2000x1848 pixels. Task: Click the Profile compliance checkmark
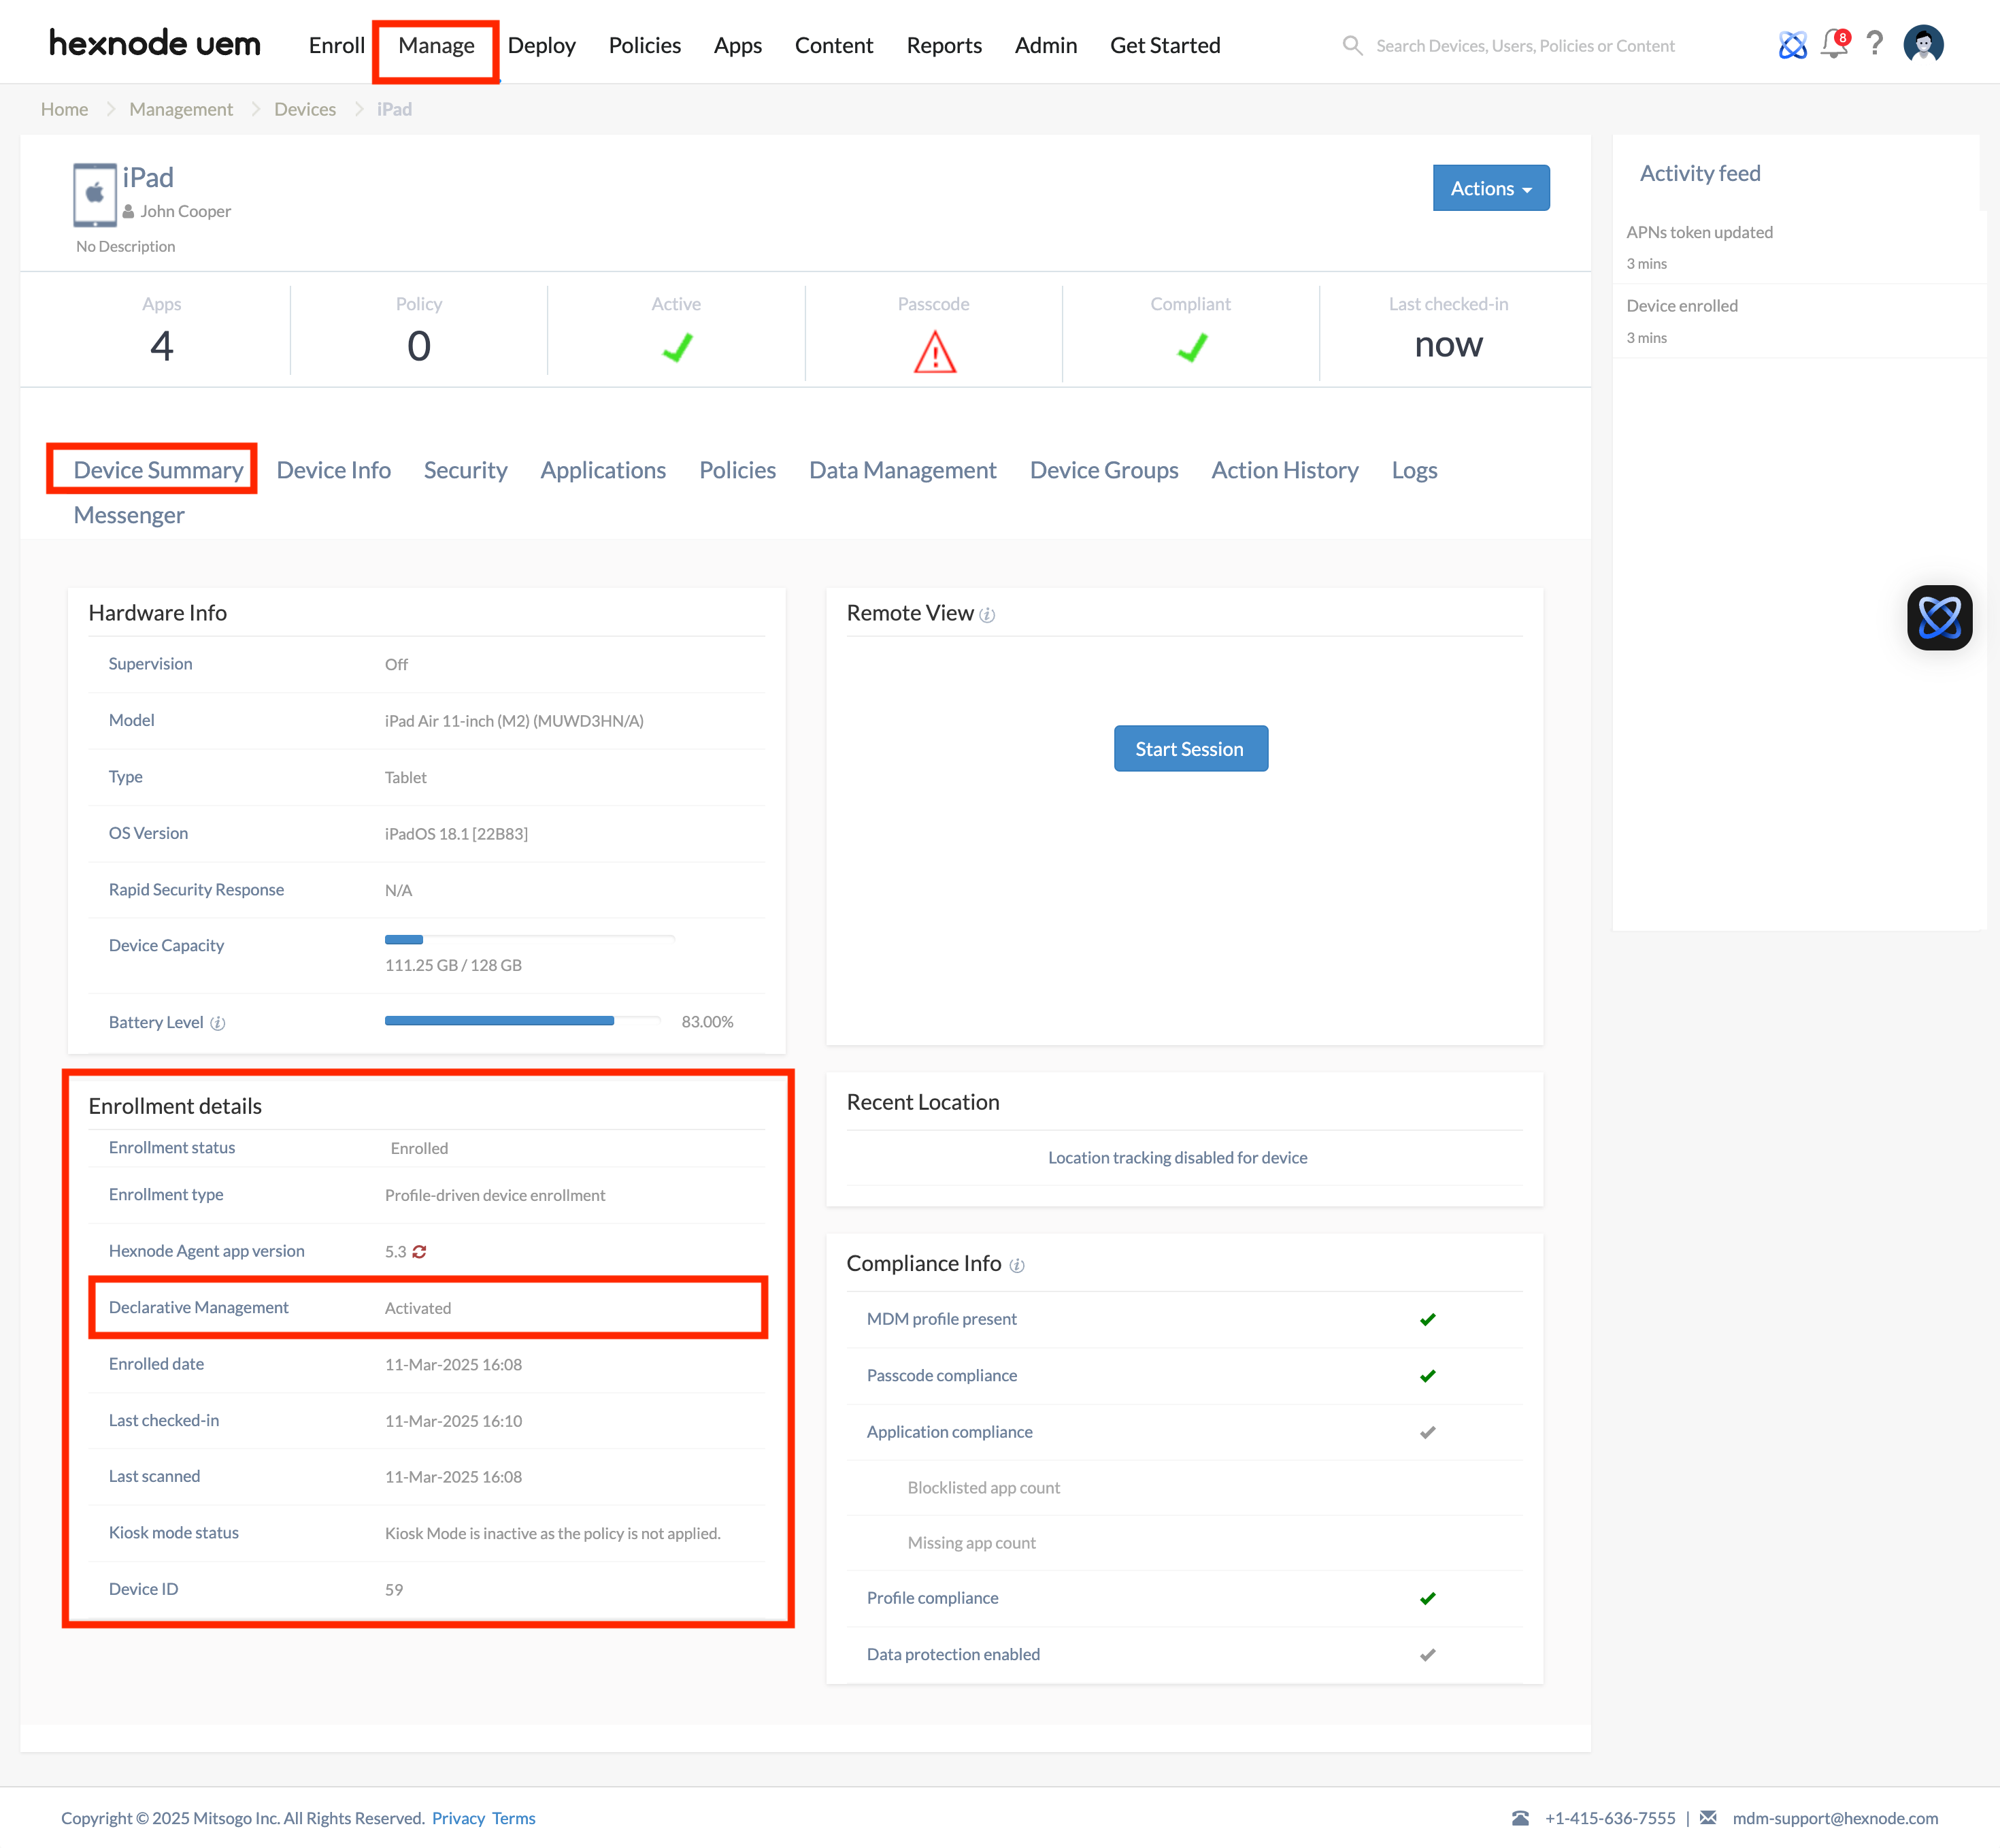[x=1427, y=1598]
